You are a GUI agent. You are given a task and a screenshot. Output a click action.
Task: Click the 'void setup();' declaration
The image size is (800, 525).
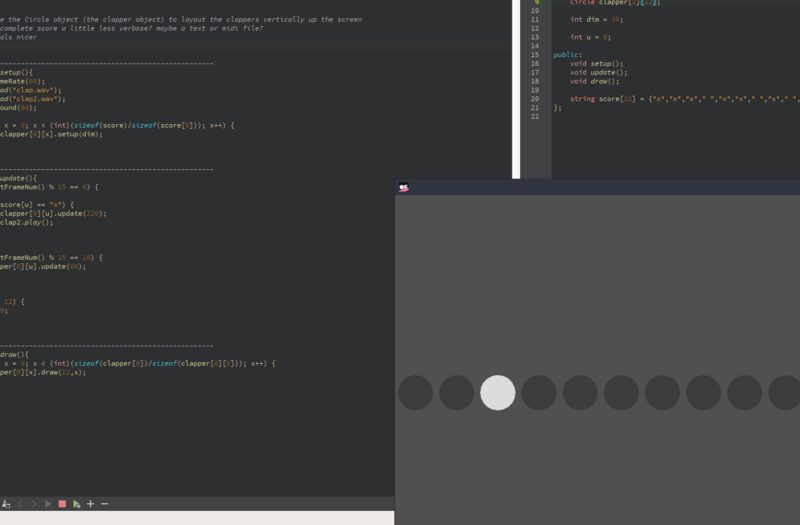(596, 64)
